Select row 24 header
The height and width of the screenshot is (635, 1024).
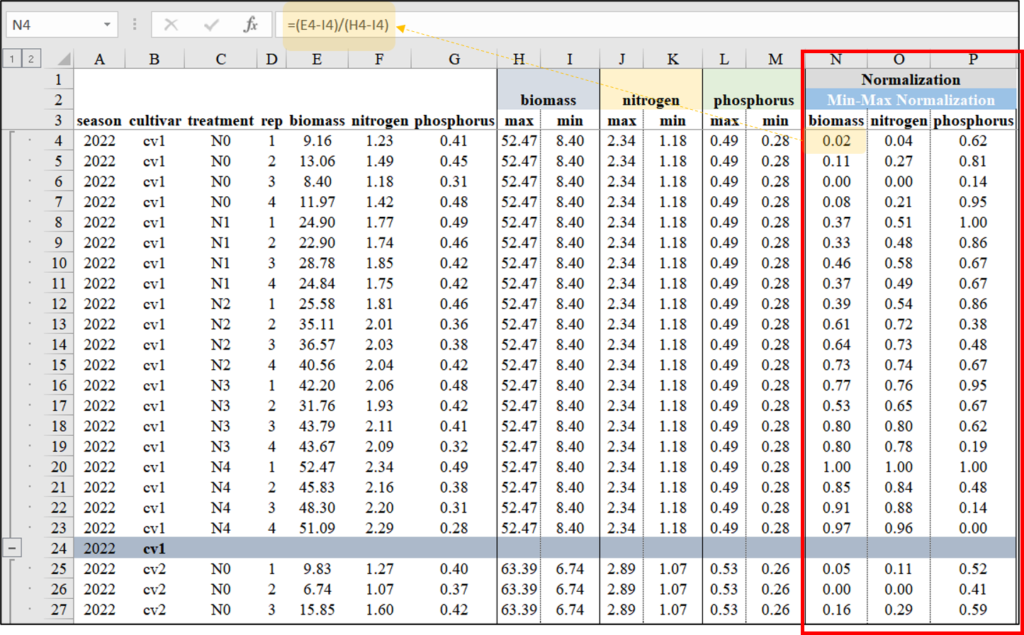[58, 548]
